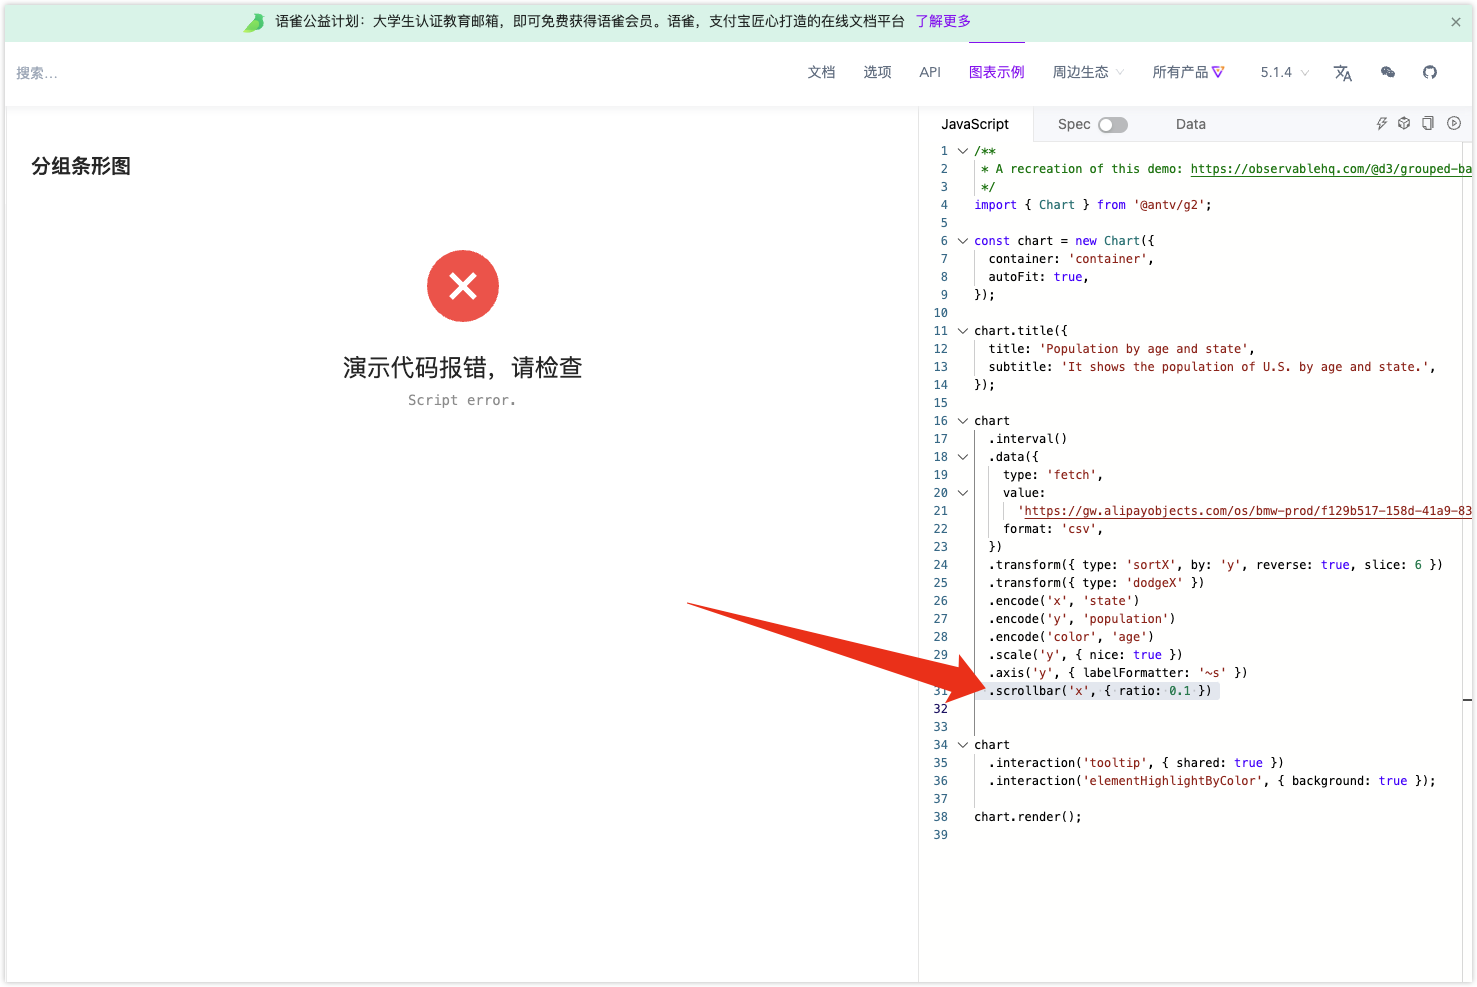Select the lightning auto-run icon above the editor
Screen dimensions: 1477x987
(x=1382, y=123)
